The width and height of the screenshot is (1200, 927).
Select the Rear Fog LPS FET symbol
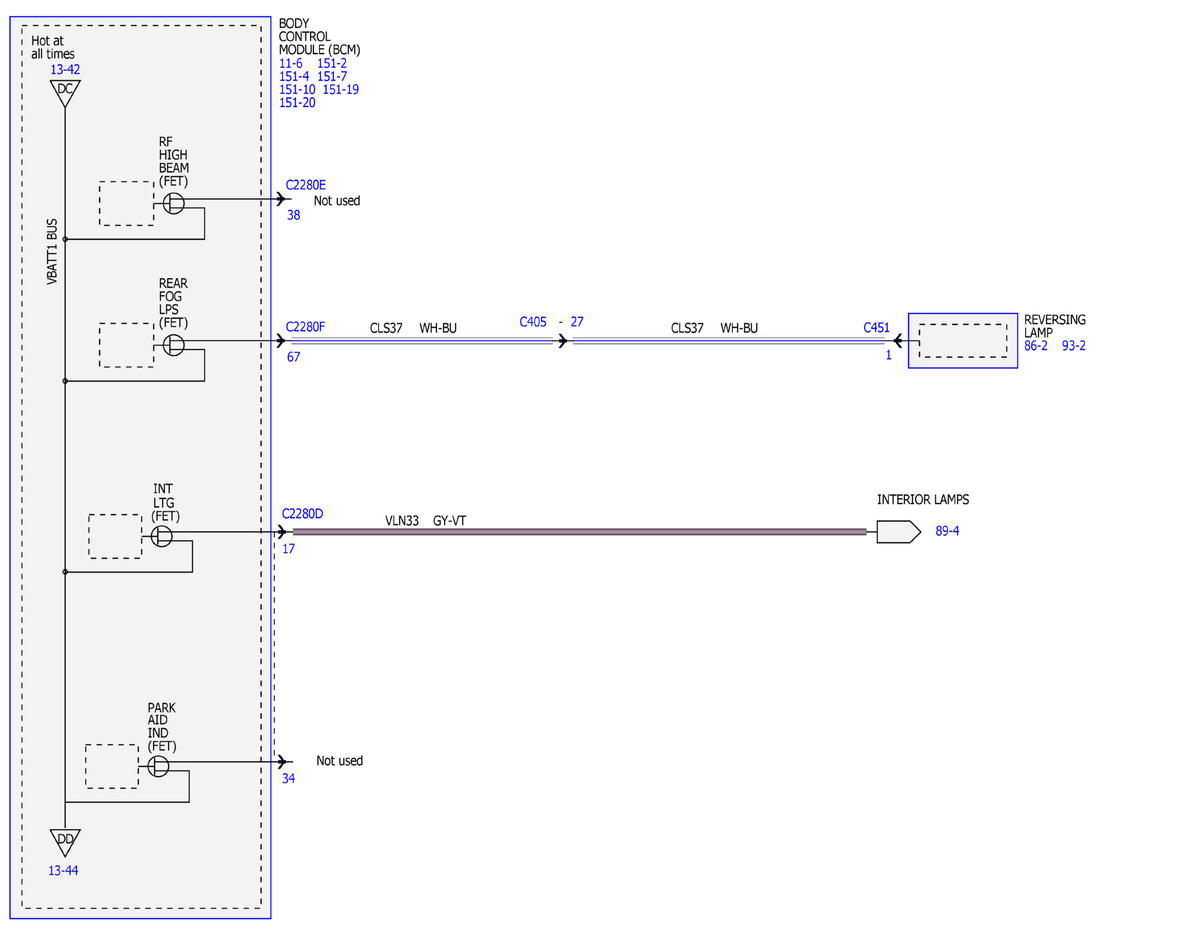click(x=174, y=345)
